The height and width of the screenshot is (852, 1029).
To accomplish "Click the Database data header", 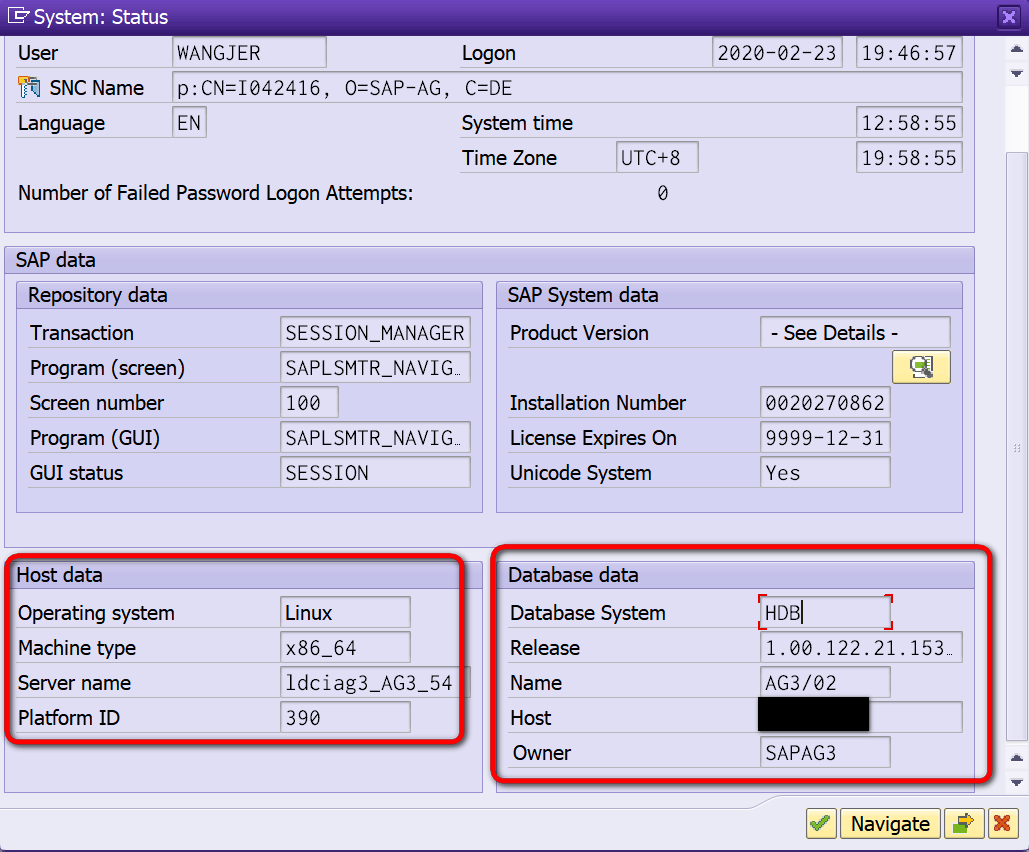I will click(735, 575).
